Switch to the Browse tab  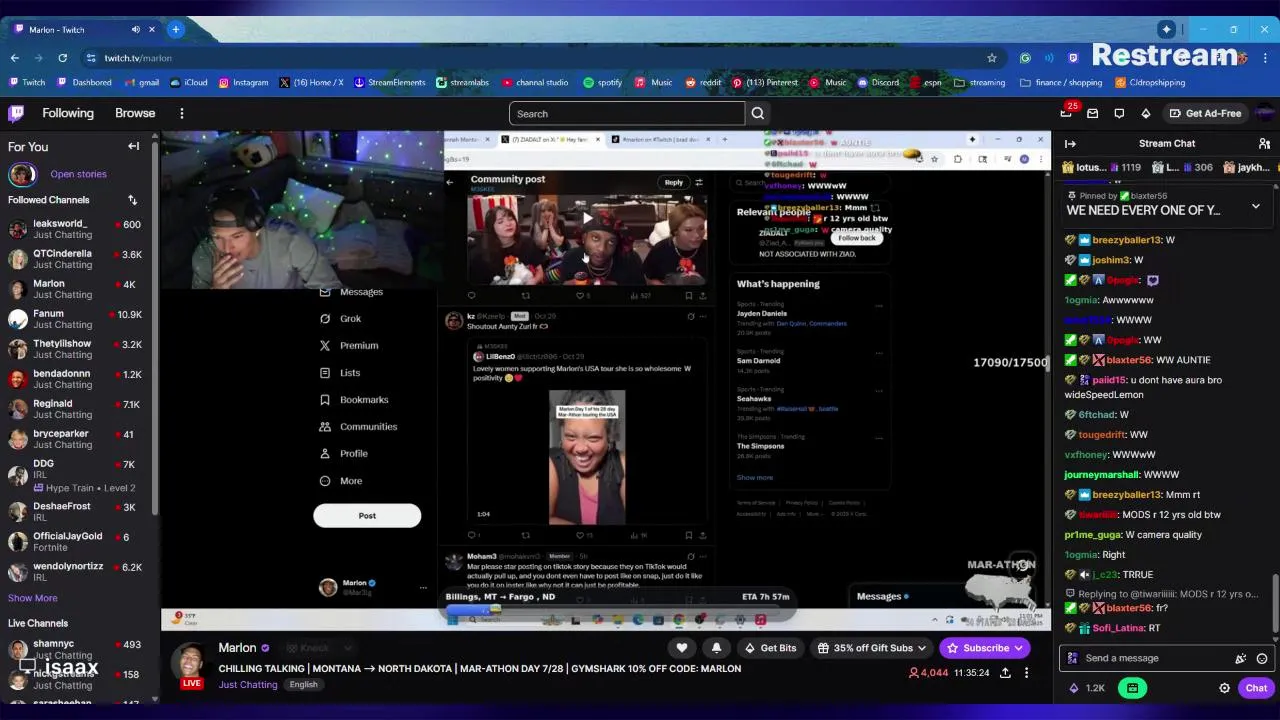coord(135,113)
